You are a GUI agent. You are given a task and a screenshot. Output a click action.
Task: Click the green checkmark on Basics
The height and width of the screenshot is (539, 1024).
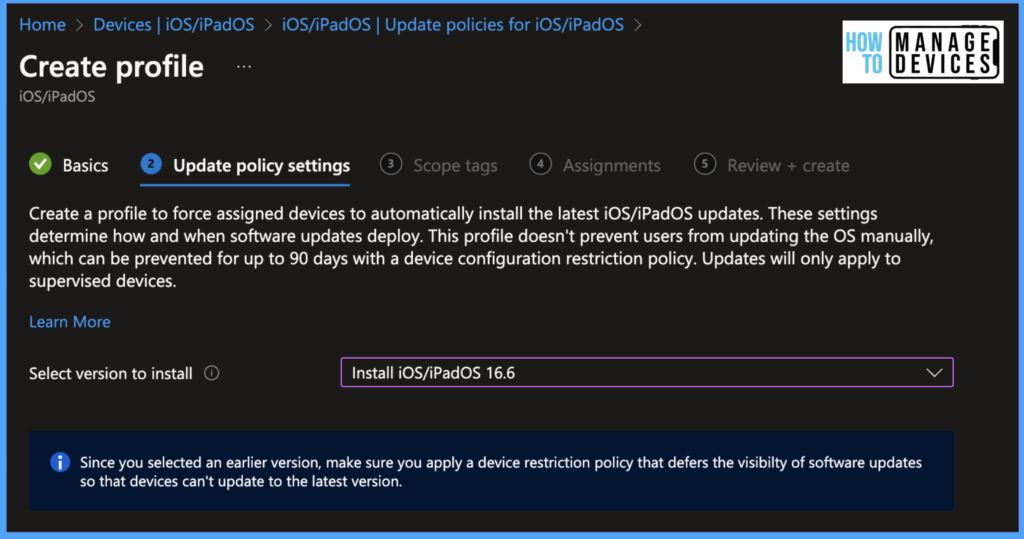[x=40, y=164]
